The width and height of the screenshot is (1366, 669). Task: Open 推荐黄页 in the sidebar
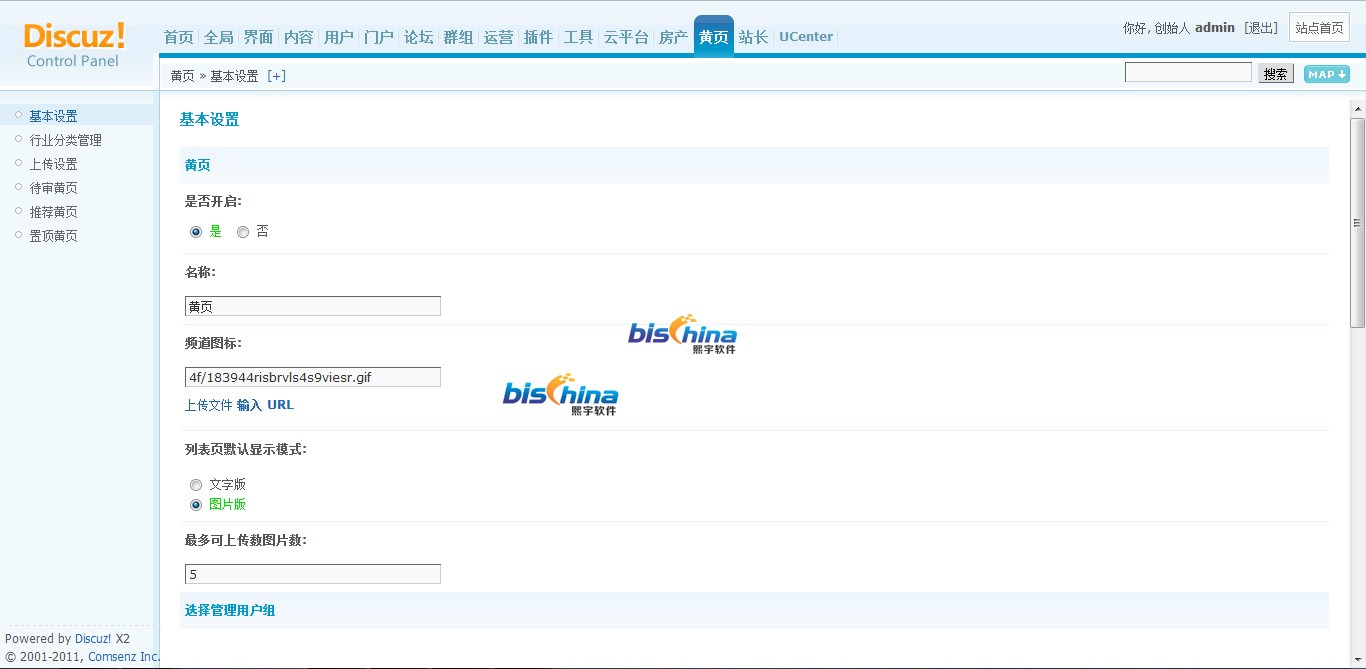click(53, 212)
